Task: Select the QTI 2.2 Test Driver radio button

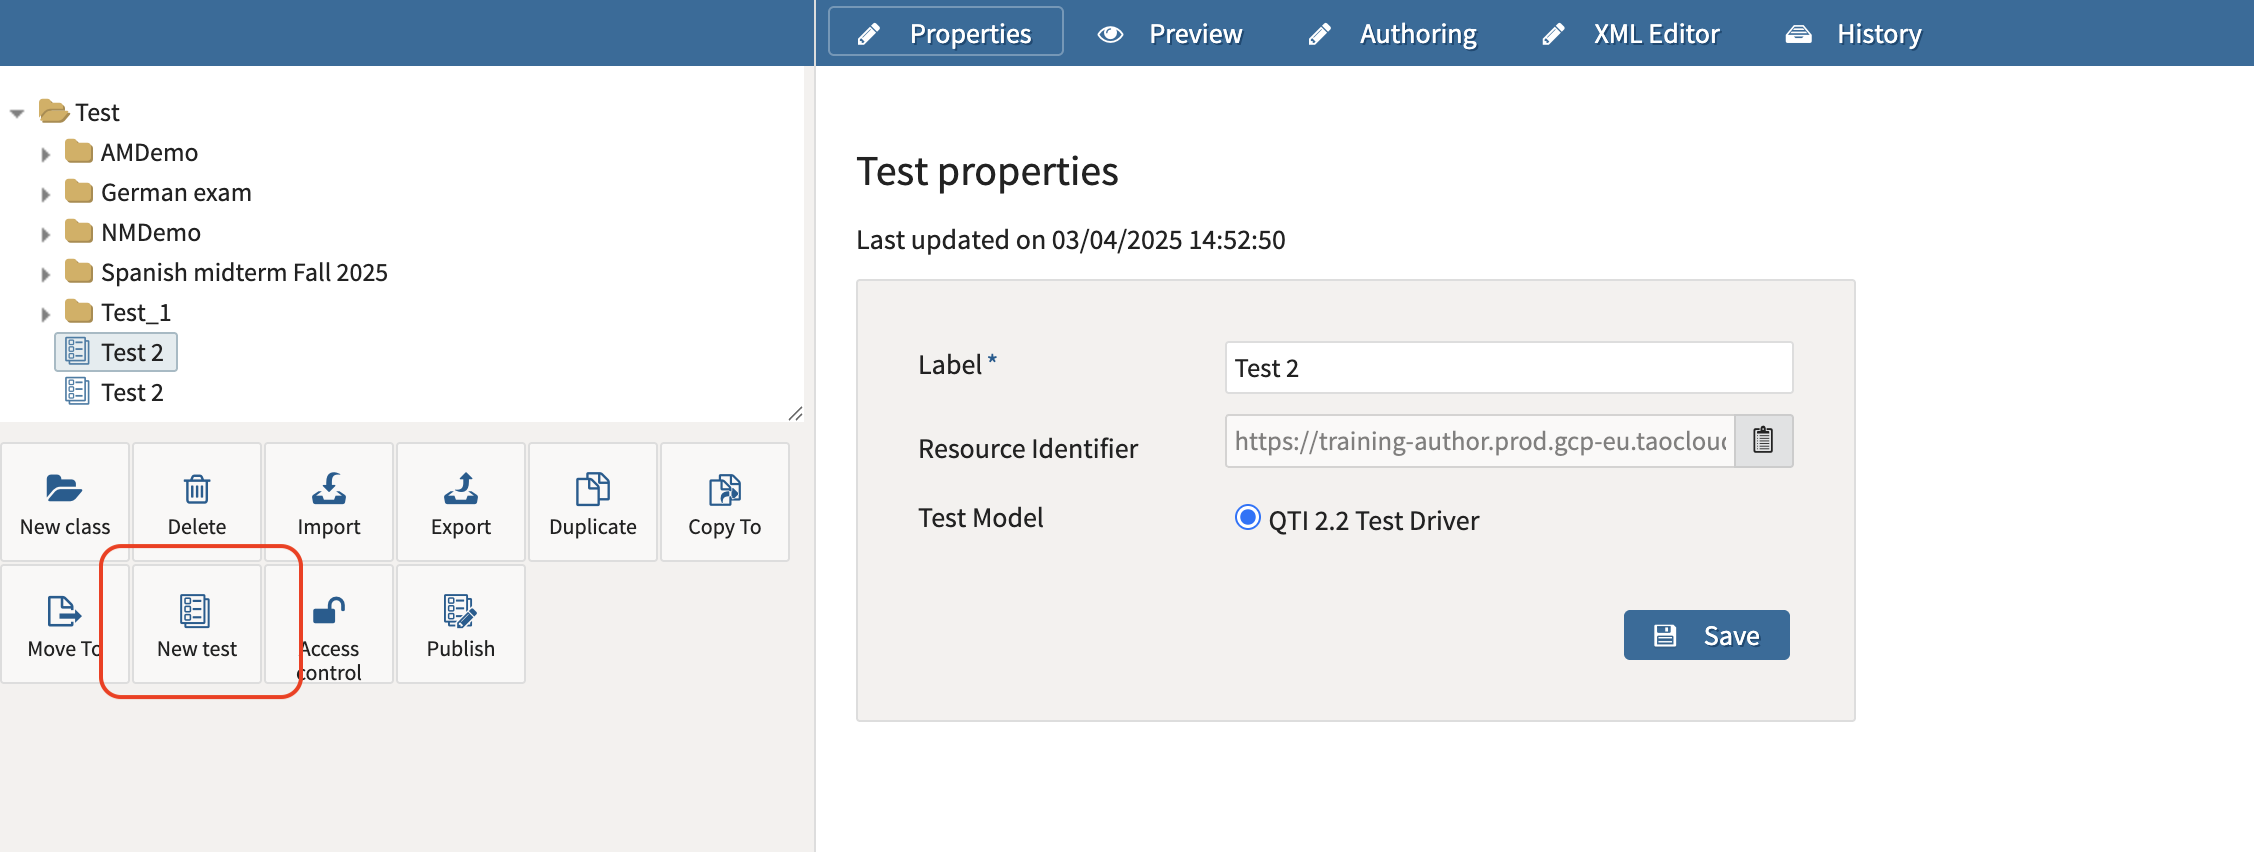Action: click(1247, 518)
